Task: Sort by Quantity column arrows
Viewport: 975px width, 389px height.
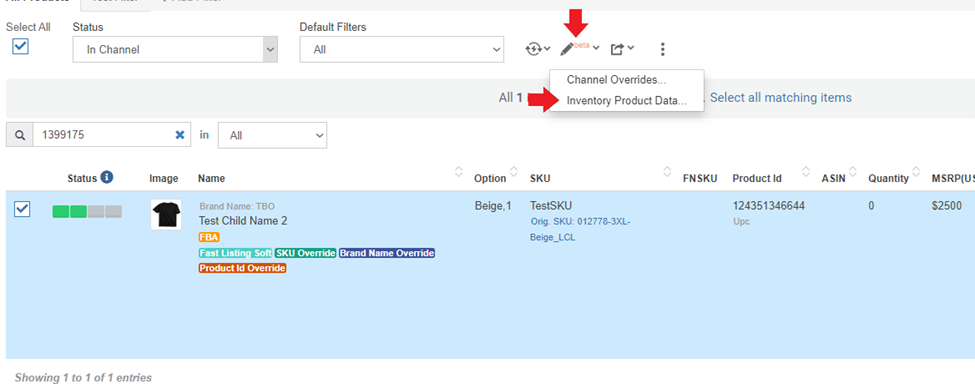Action: (x=916, y=172)
